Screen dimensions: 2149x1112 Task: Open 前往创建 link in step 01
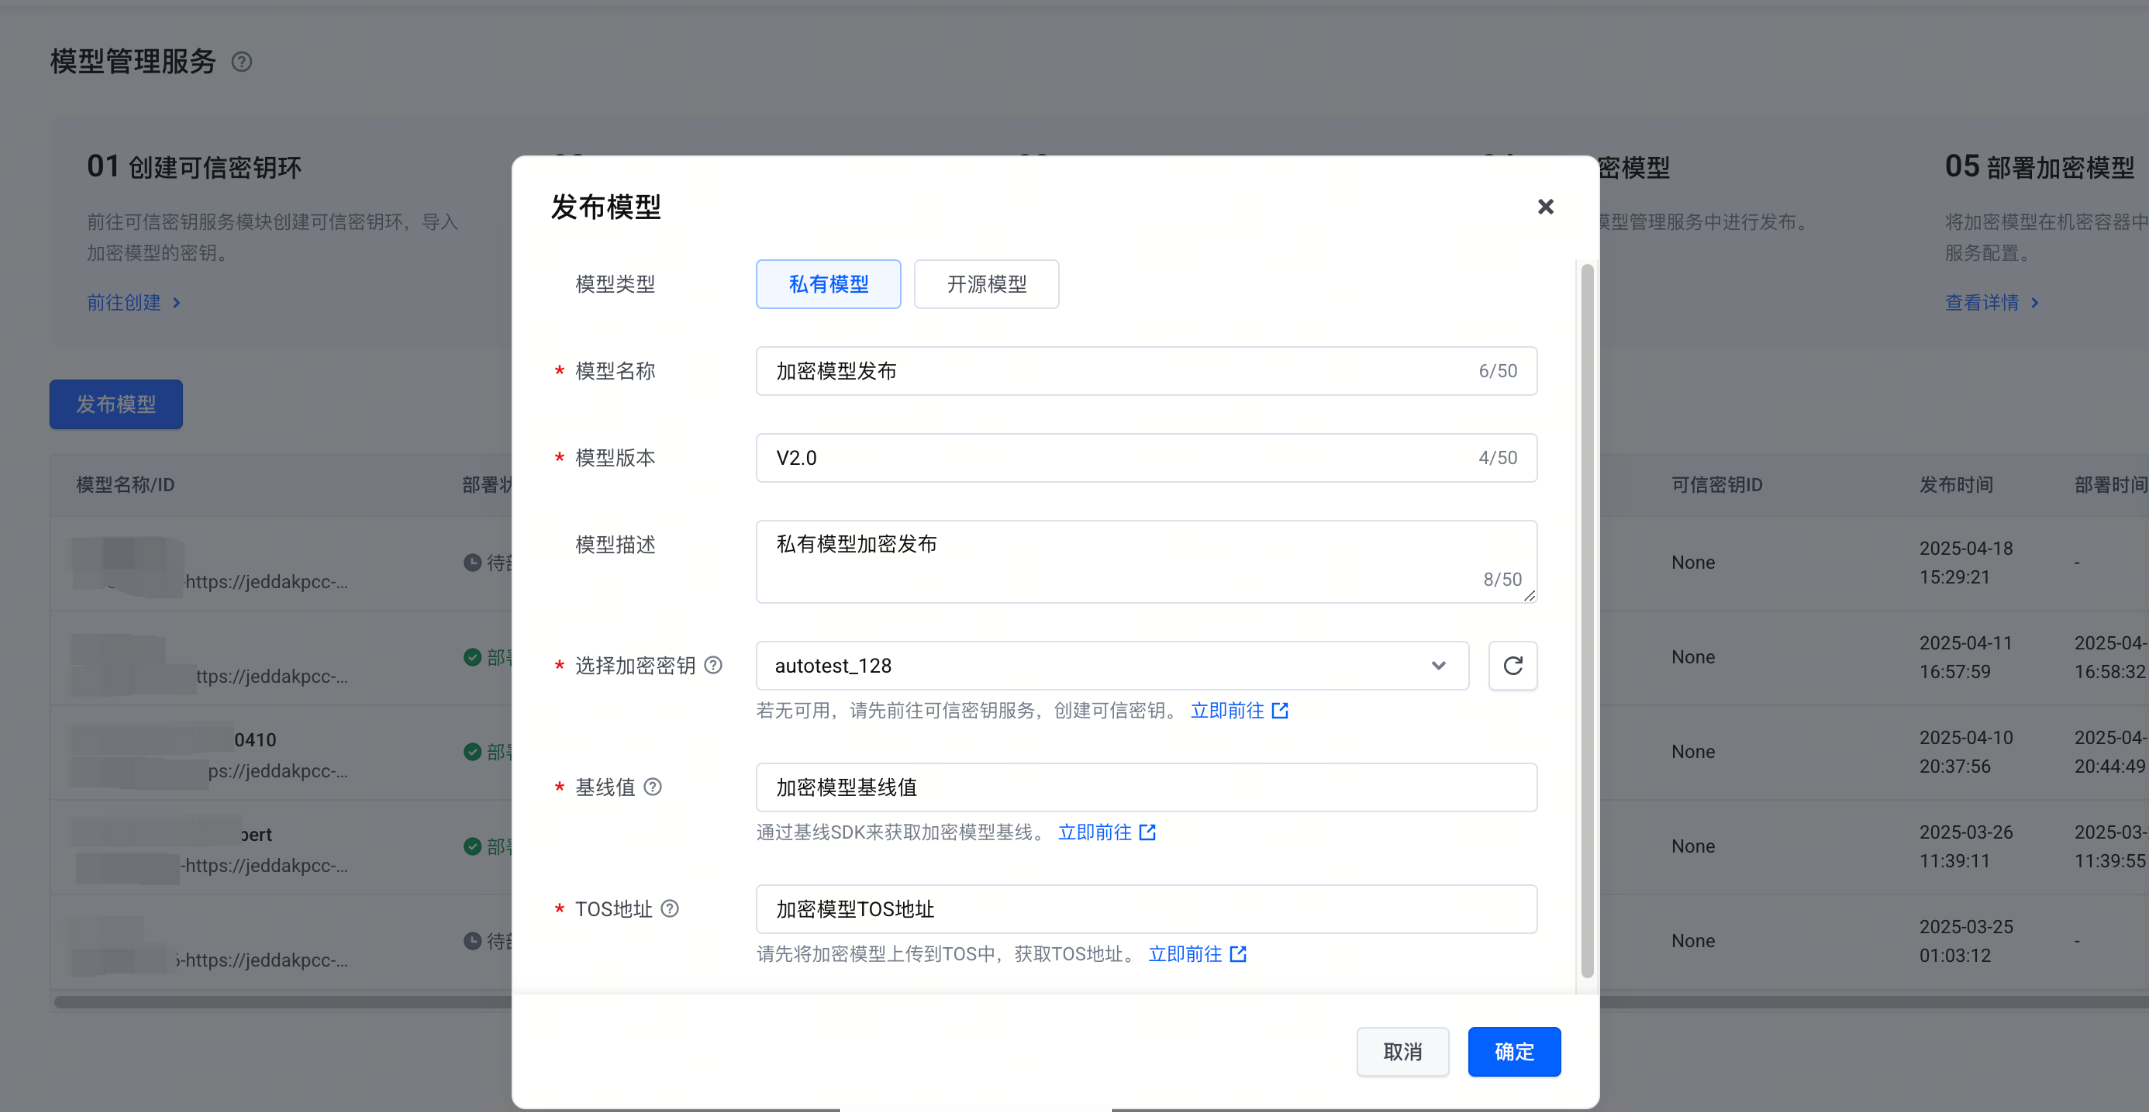point(134,302)
